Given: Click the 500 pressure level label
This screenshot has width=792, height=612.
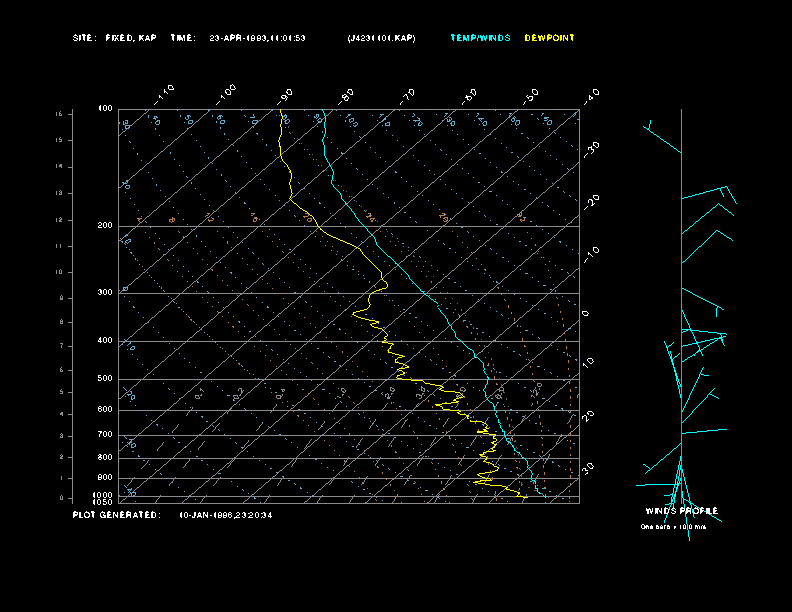Looking at the screenshot, I should [x=105, y=379].
